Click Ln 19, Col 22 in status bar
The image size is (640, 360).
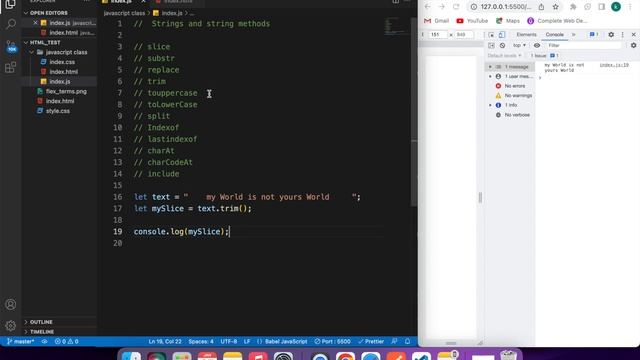(x=165, y=341)
